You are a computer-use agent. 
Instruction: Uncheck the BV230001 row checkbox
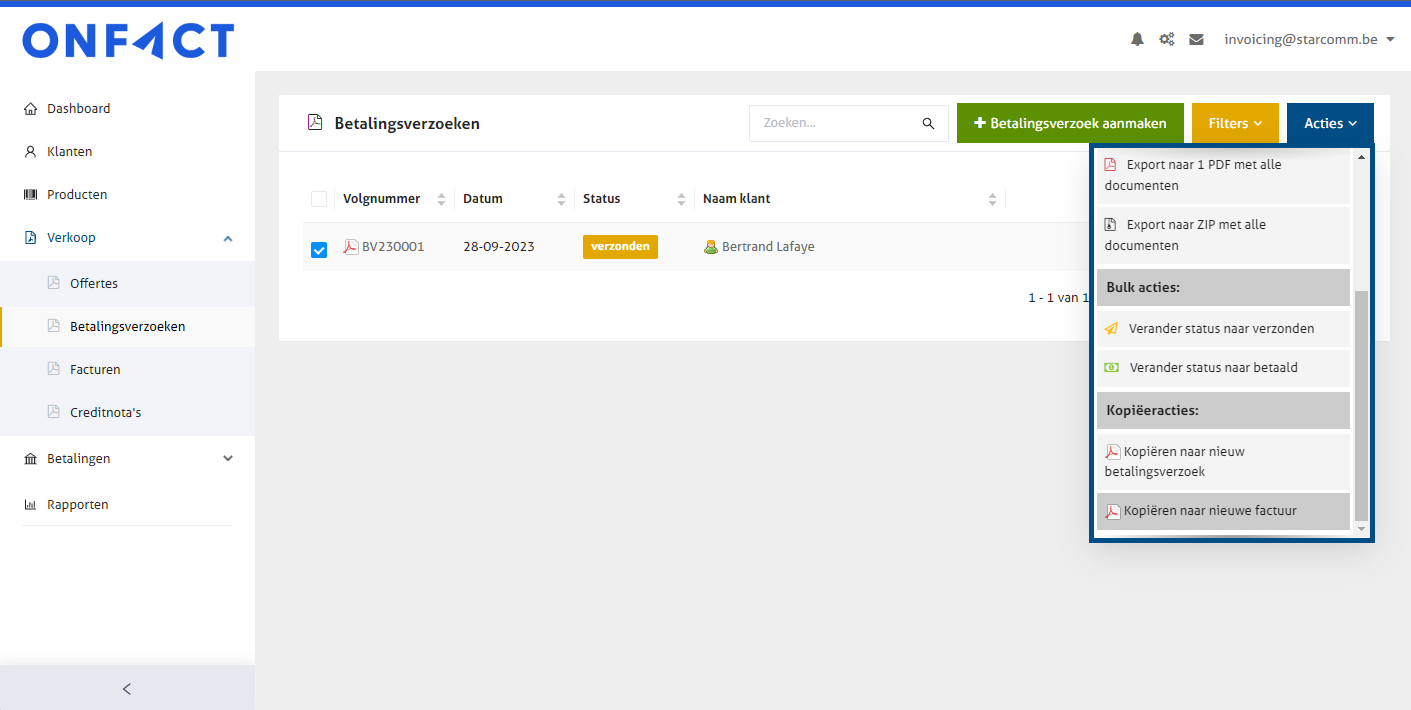pyautogui.click(x=319, y=249)
